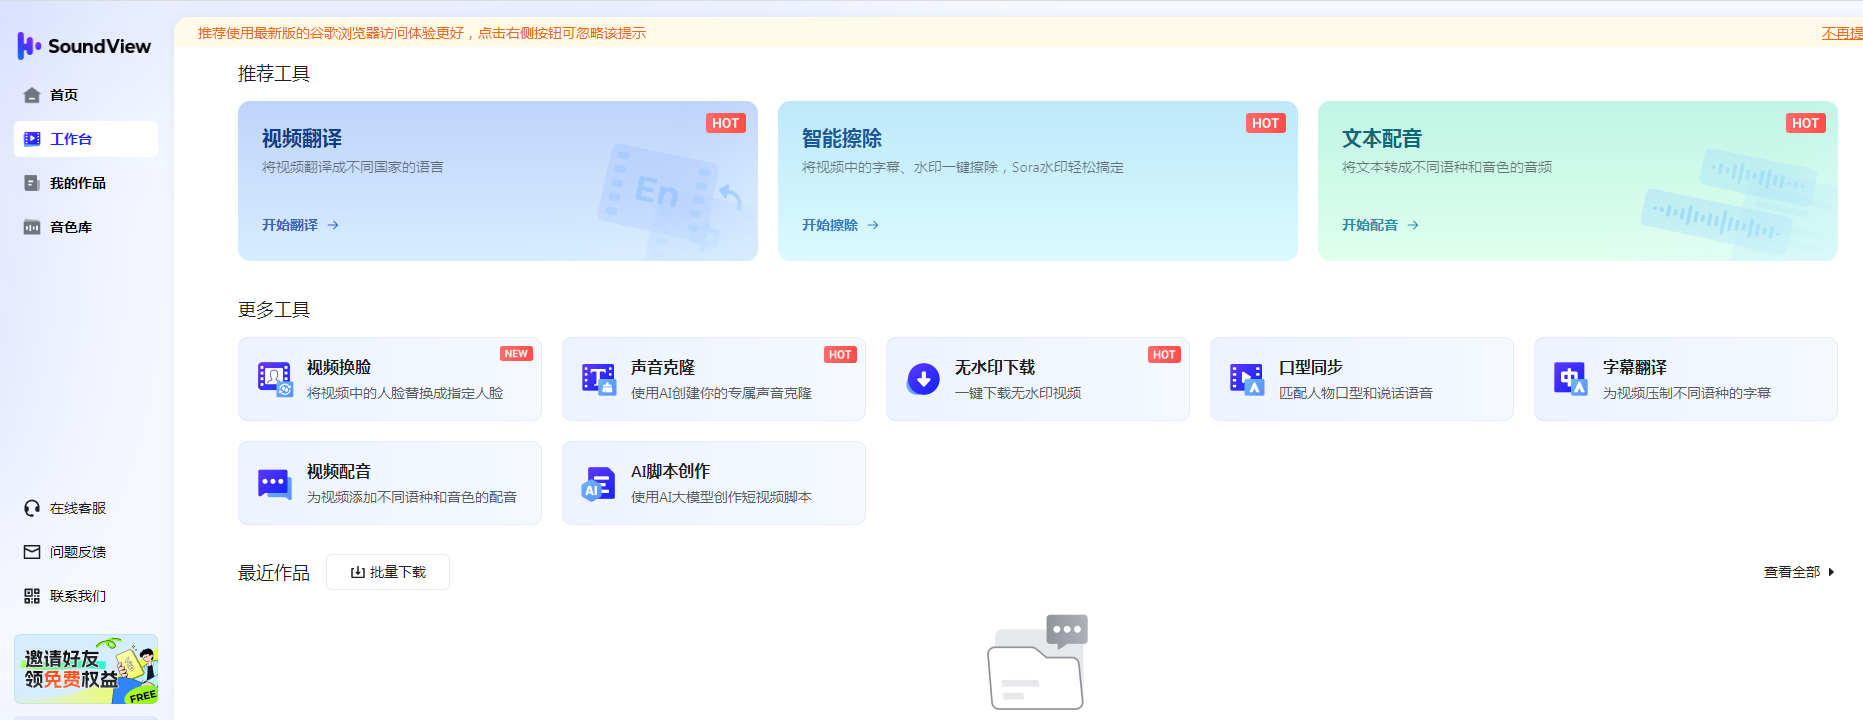
Task: Click the 开始配音 link
Action: click(x=1381, y=225)
